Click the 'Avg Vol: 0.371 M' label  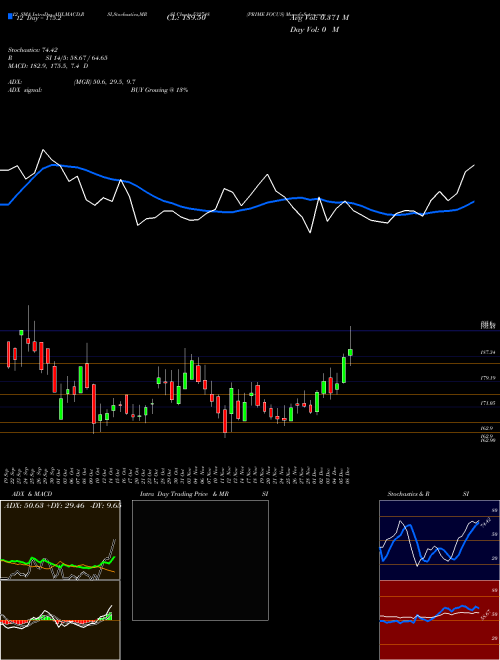click(319, 18)
